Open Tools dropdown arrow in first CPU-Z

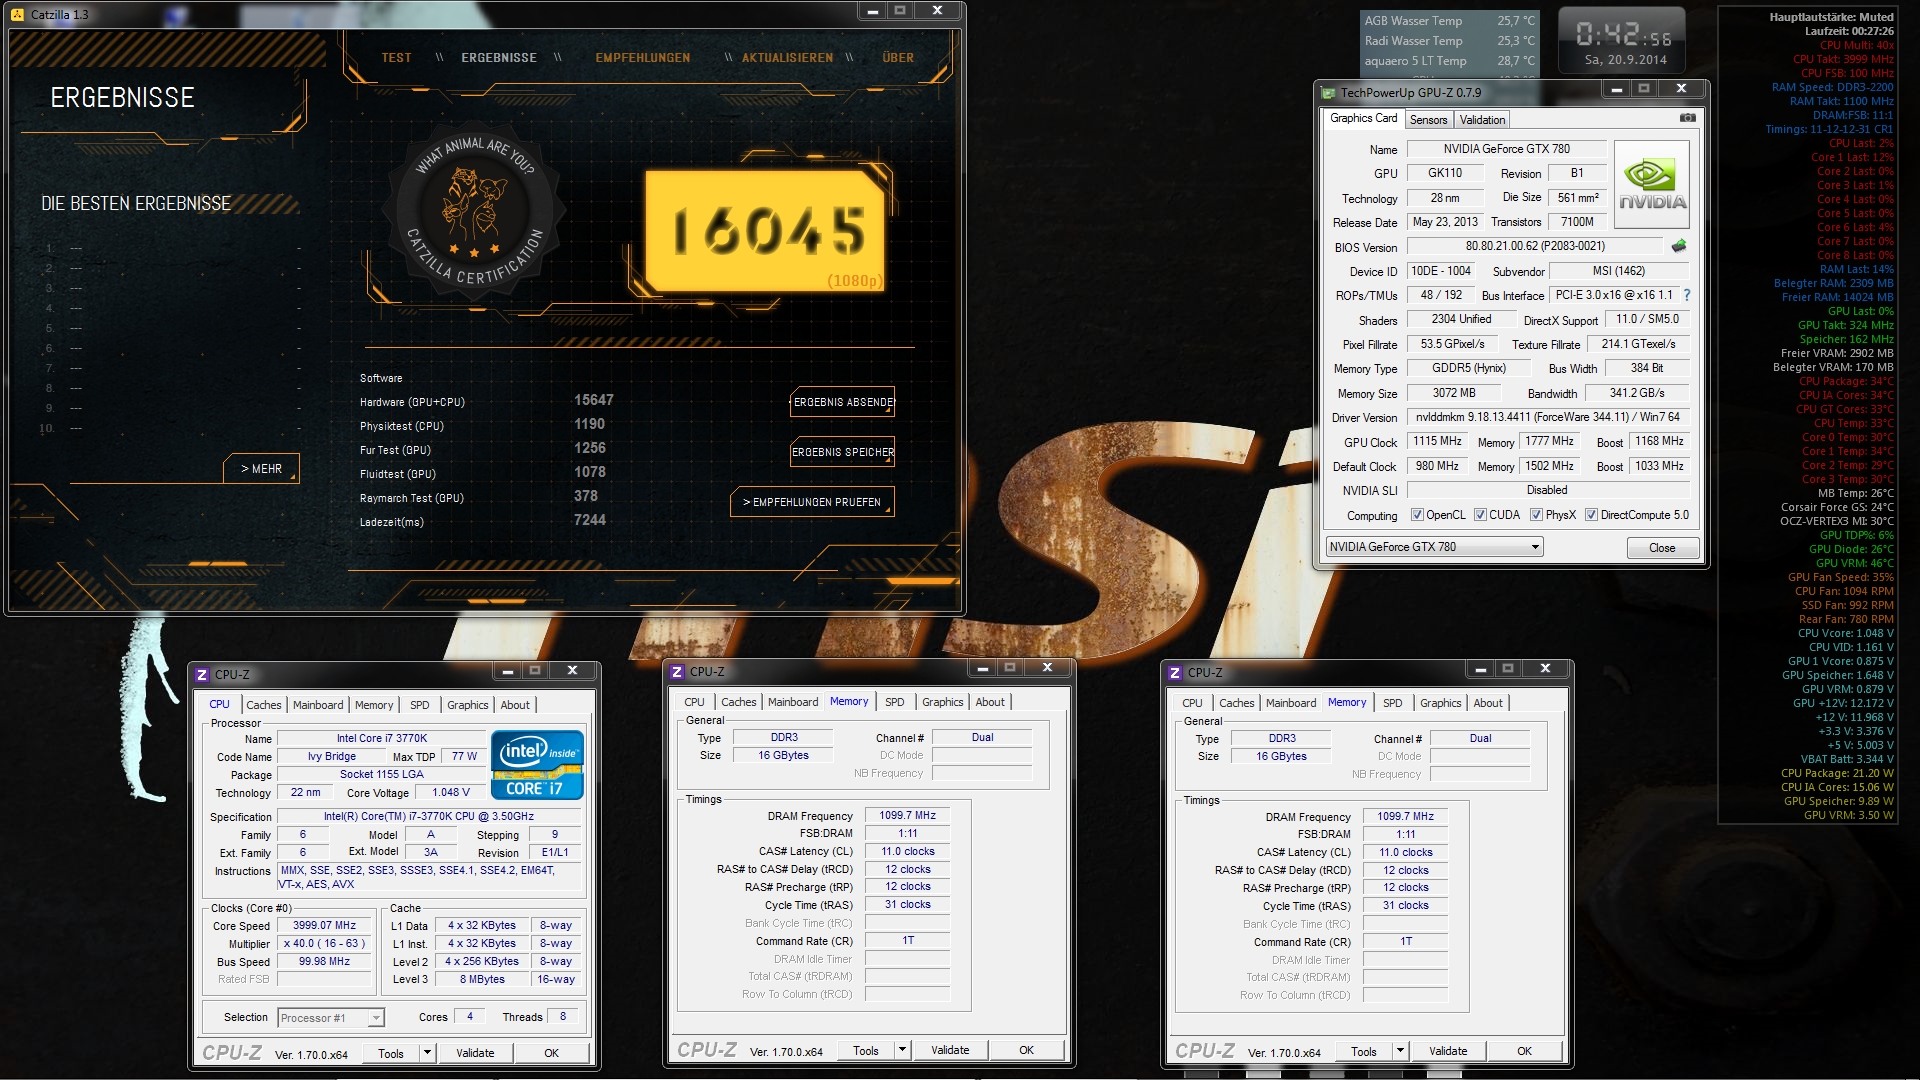pyautogui.click(x=427, y=1053)
